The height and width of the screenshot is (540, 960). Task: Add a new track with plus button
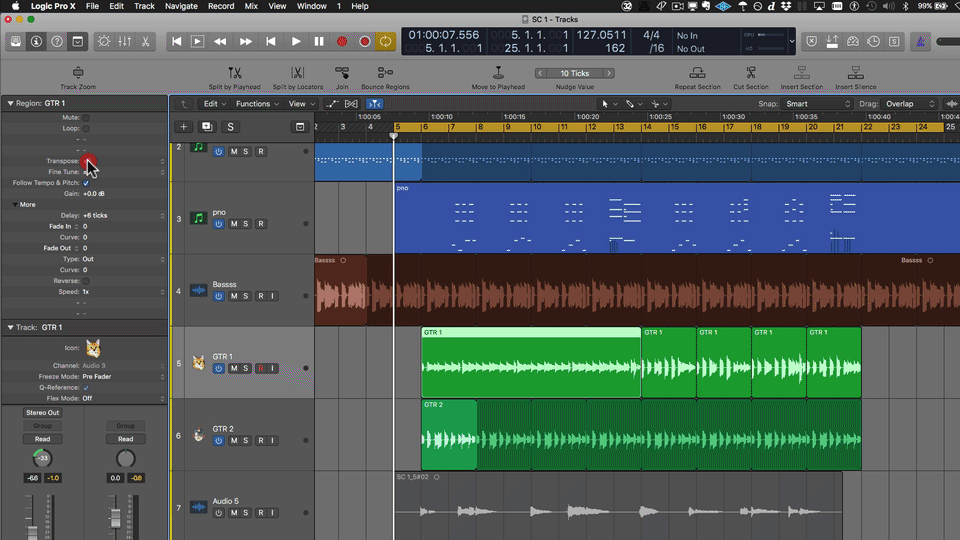tap(183, 127)
